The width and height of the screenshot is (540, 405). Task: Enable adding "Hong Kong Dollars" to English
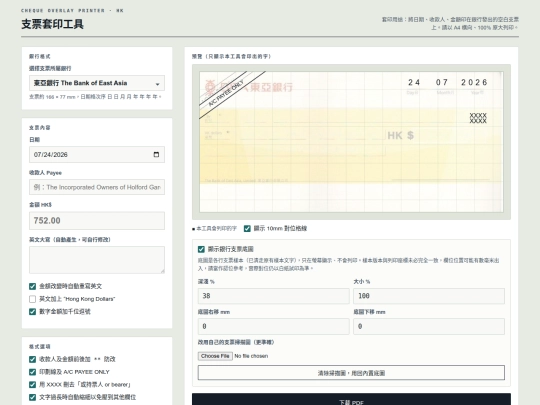[32, 299]
